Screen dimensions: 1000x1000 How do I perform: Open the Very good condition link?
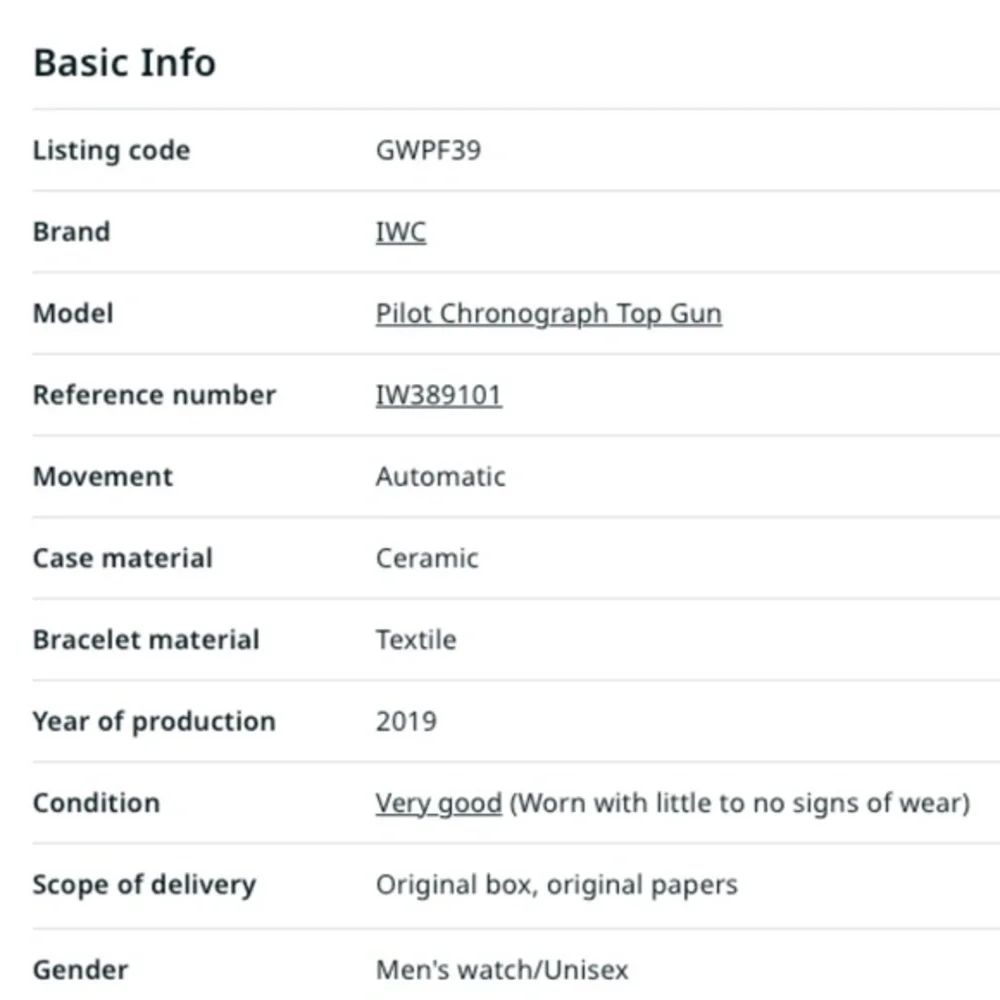[439, 804]
